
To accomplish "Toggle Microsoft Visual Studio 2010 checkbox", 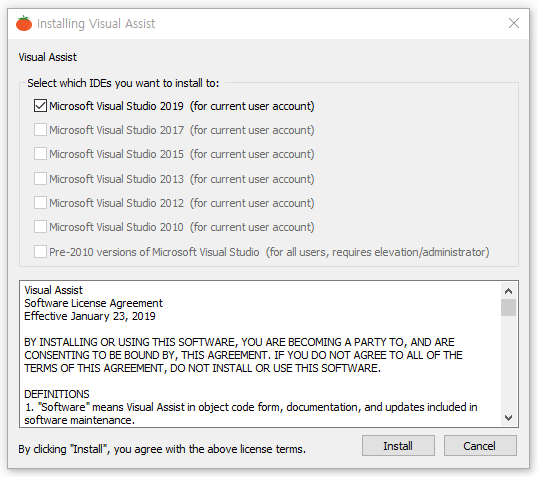I will pyautogui.click(x=40, y=227).
